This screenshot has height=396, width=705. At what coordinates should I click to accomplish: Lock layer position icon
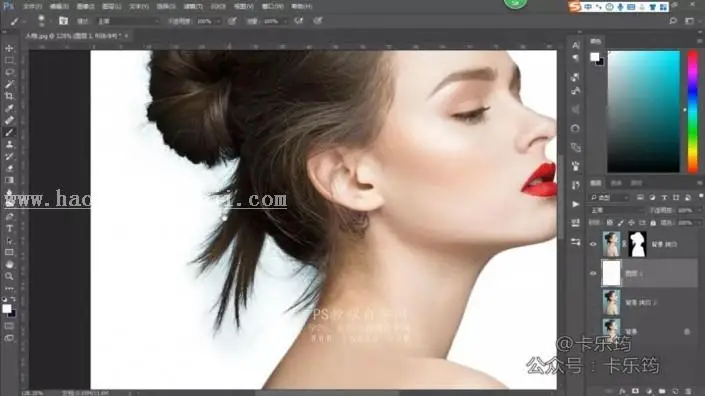click(x=631, y=222)
